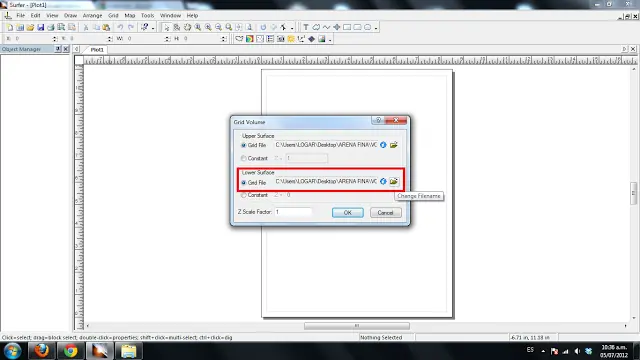Viewport: 640px width, 360px height.
Task: Select the Text tool icon
Action: (306, 27)
